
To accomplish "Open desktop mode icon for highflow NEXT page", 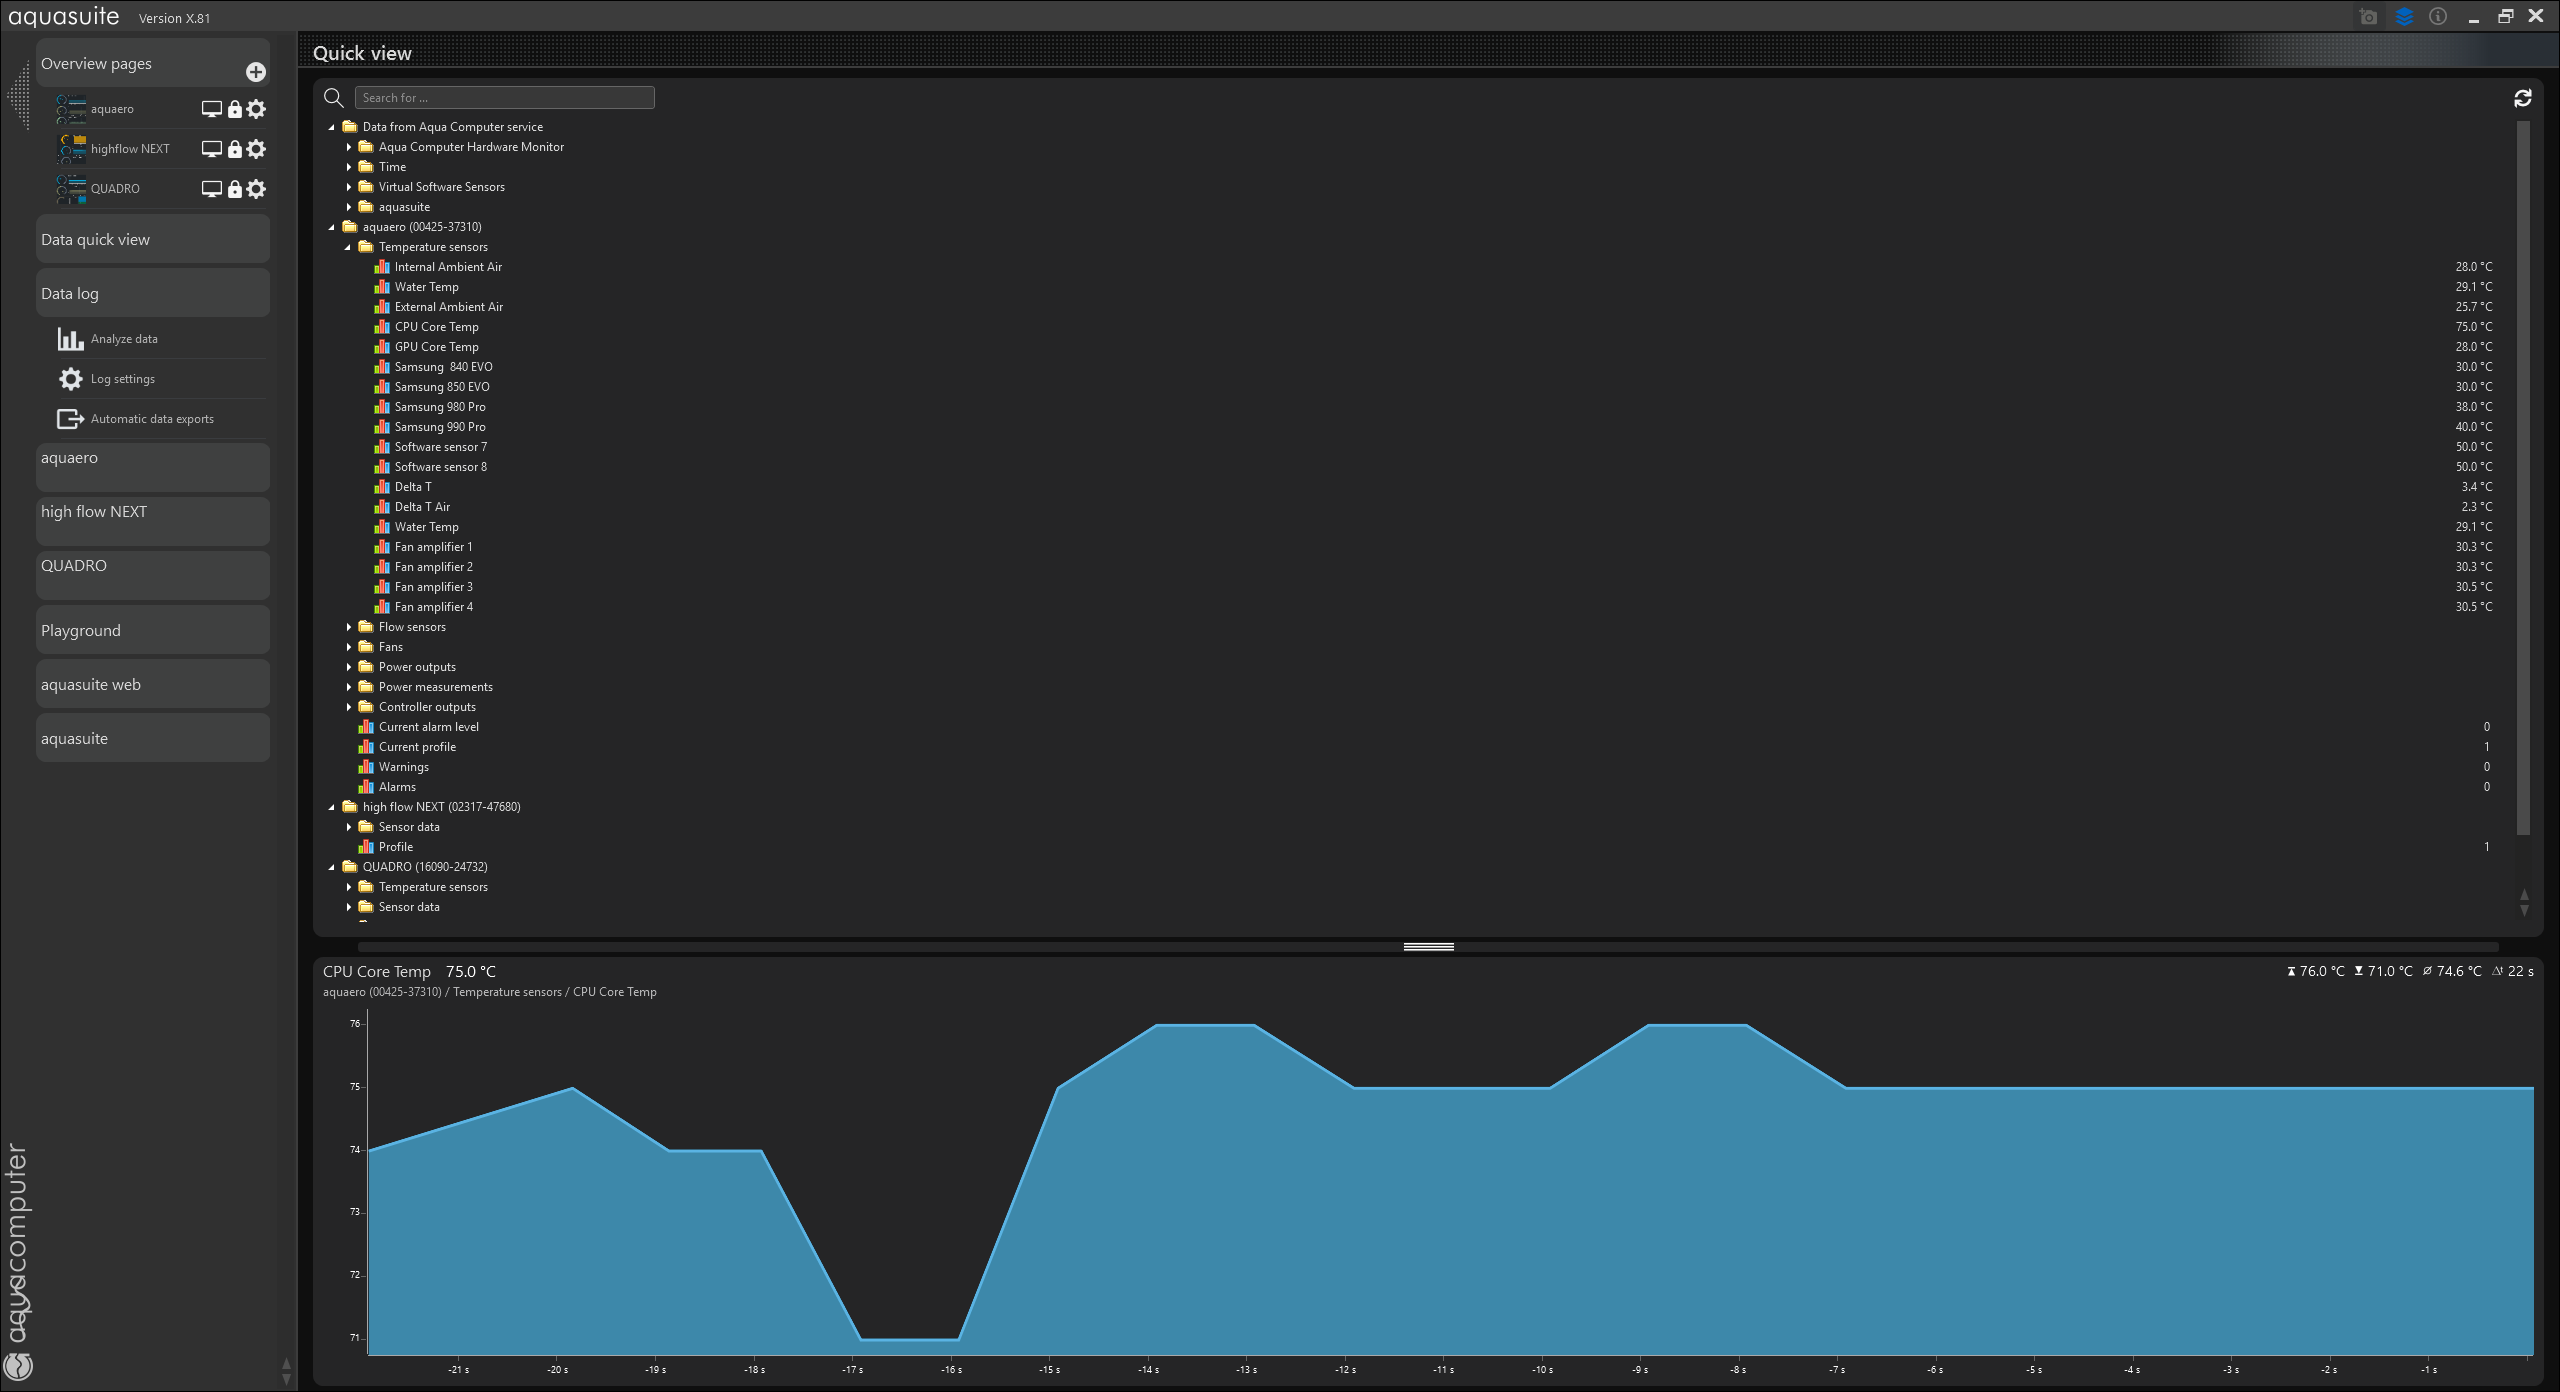I will (x=212, y=149).
